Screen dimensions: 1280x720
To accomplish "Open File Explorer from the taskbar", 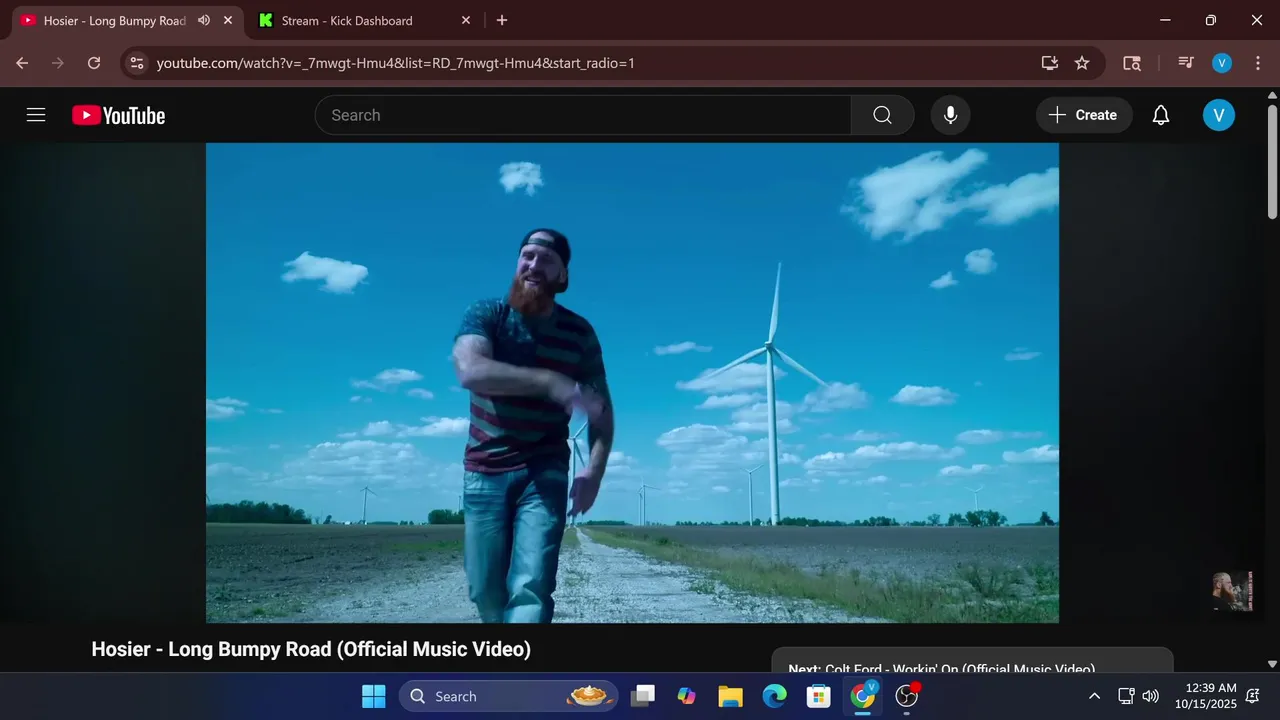I will pyautogui.click(x=731, y=696).
